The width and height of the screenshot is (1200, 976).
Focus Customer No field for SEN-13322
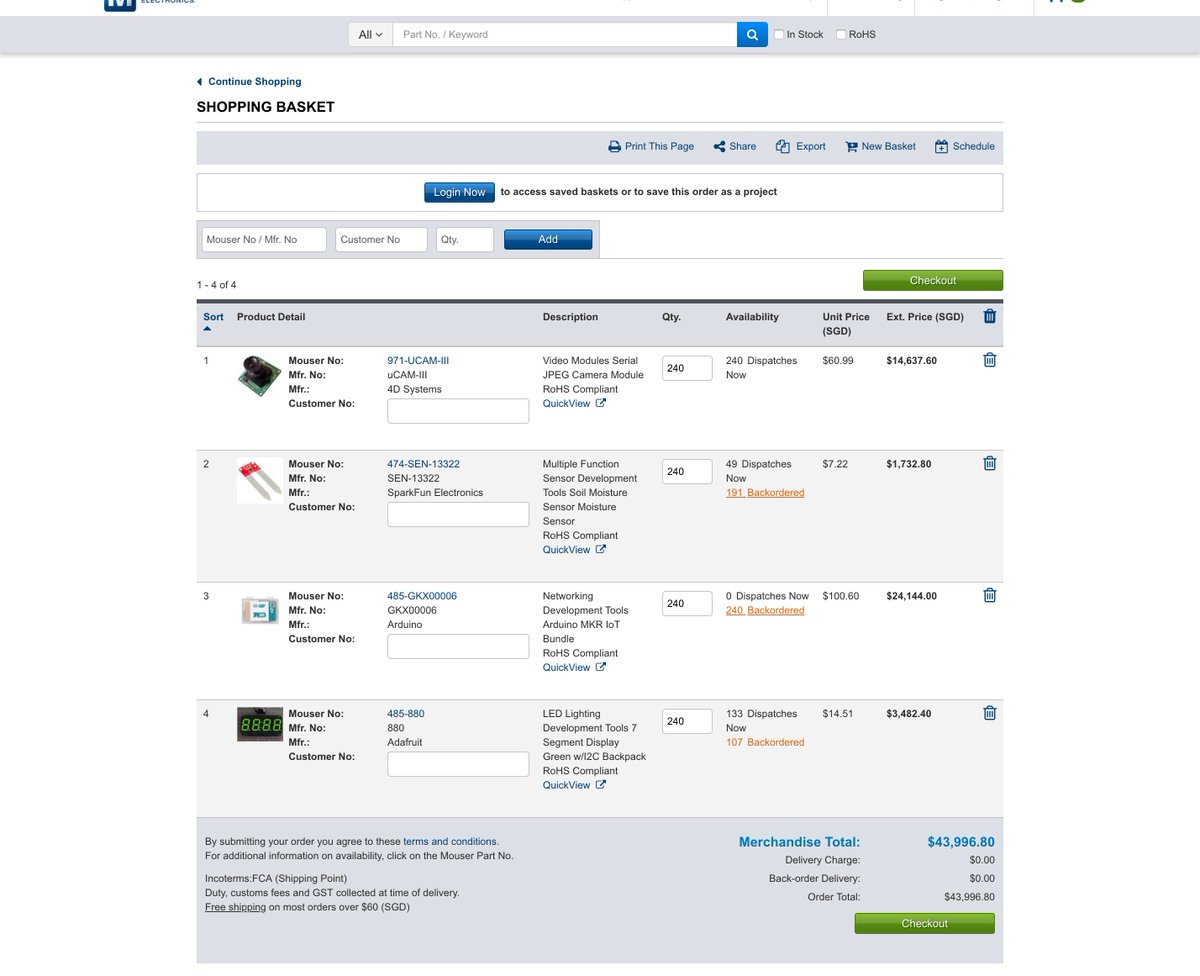[x=458, y=514]
